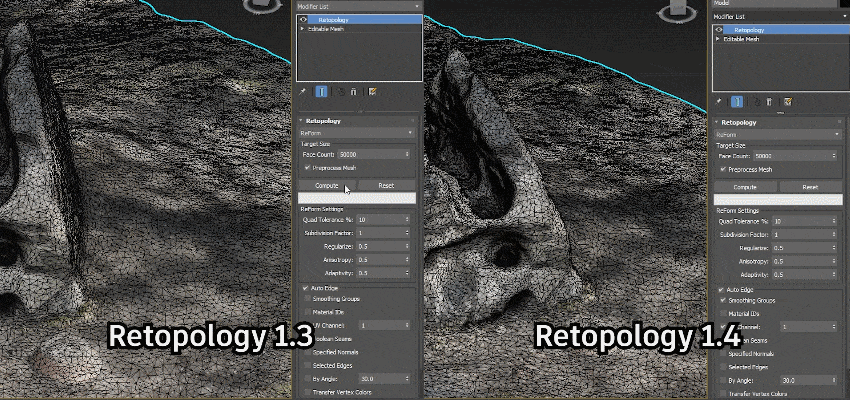850x400 pixels.
Task: Enable By Angle checkbox in the 1.3 panel
Action: pos(308,378)
